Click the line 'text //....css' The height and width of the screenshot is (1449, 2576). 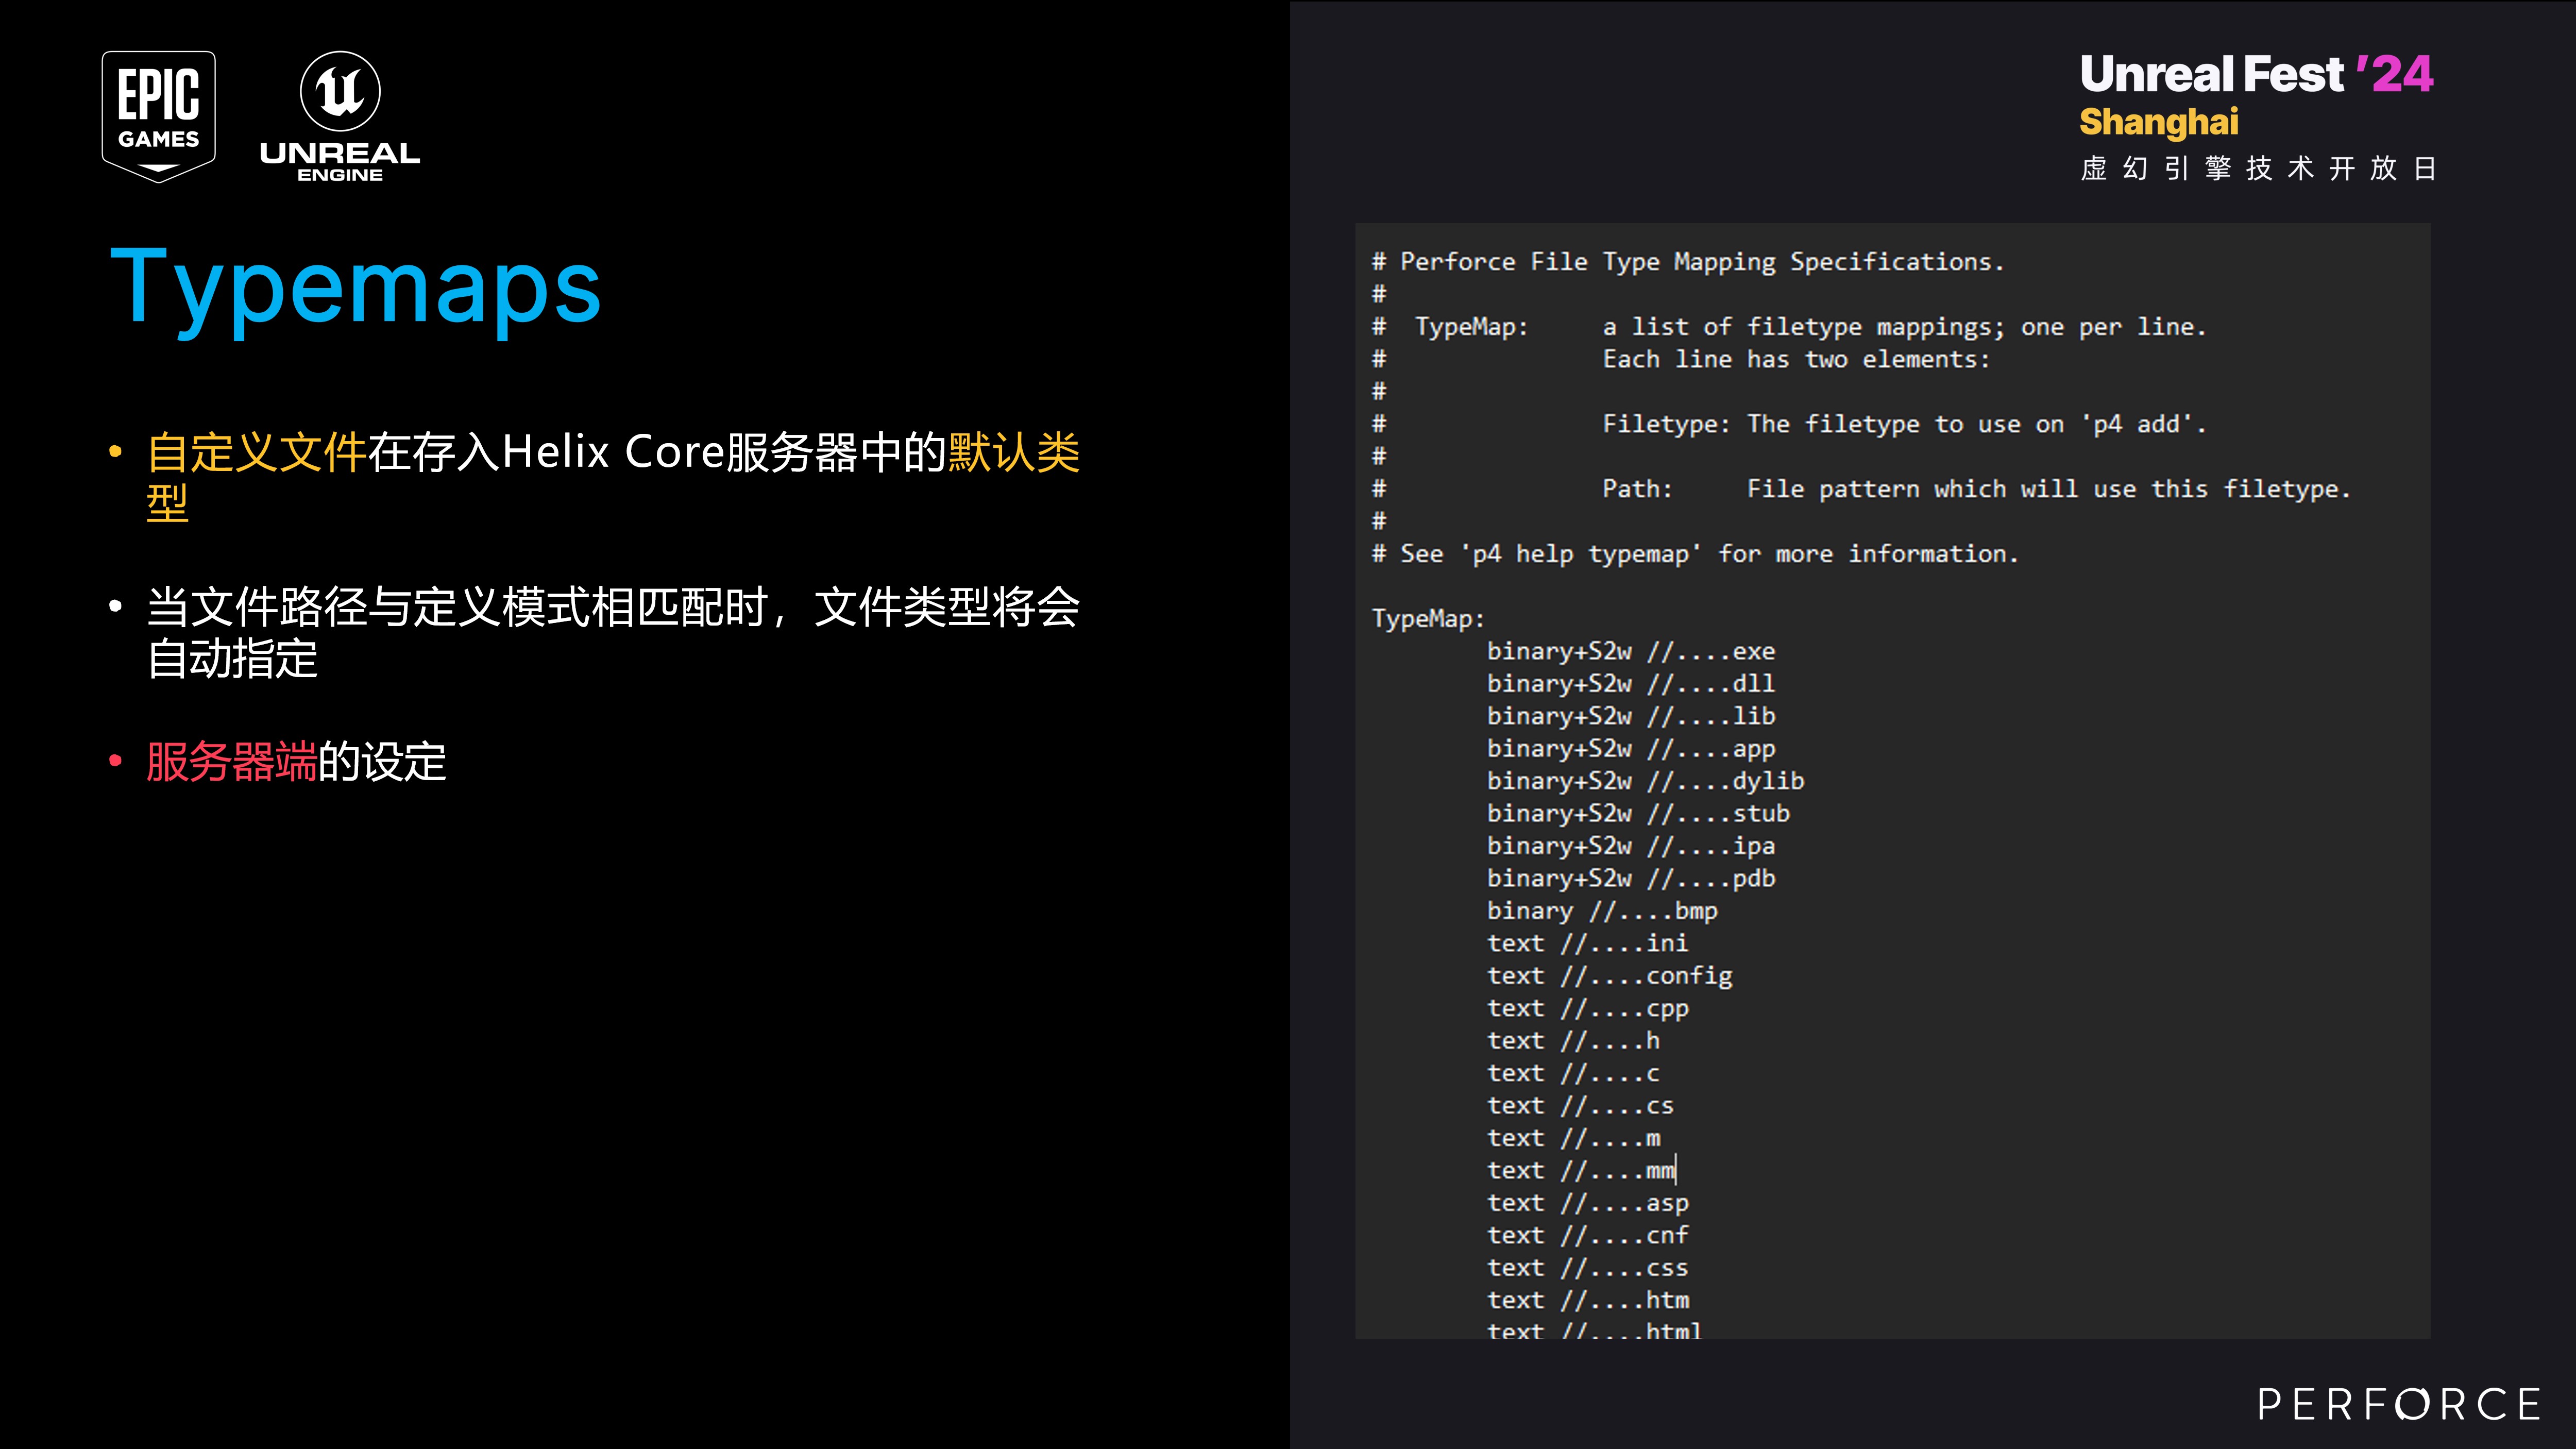click(x=1588, y=1268)
